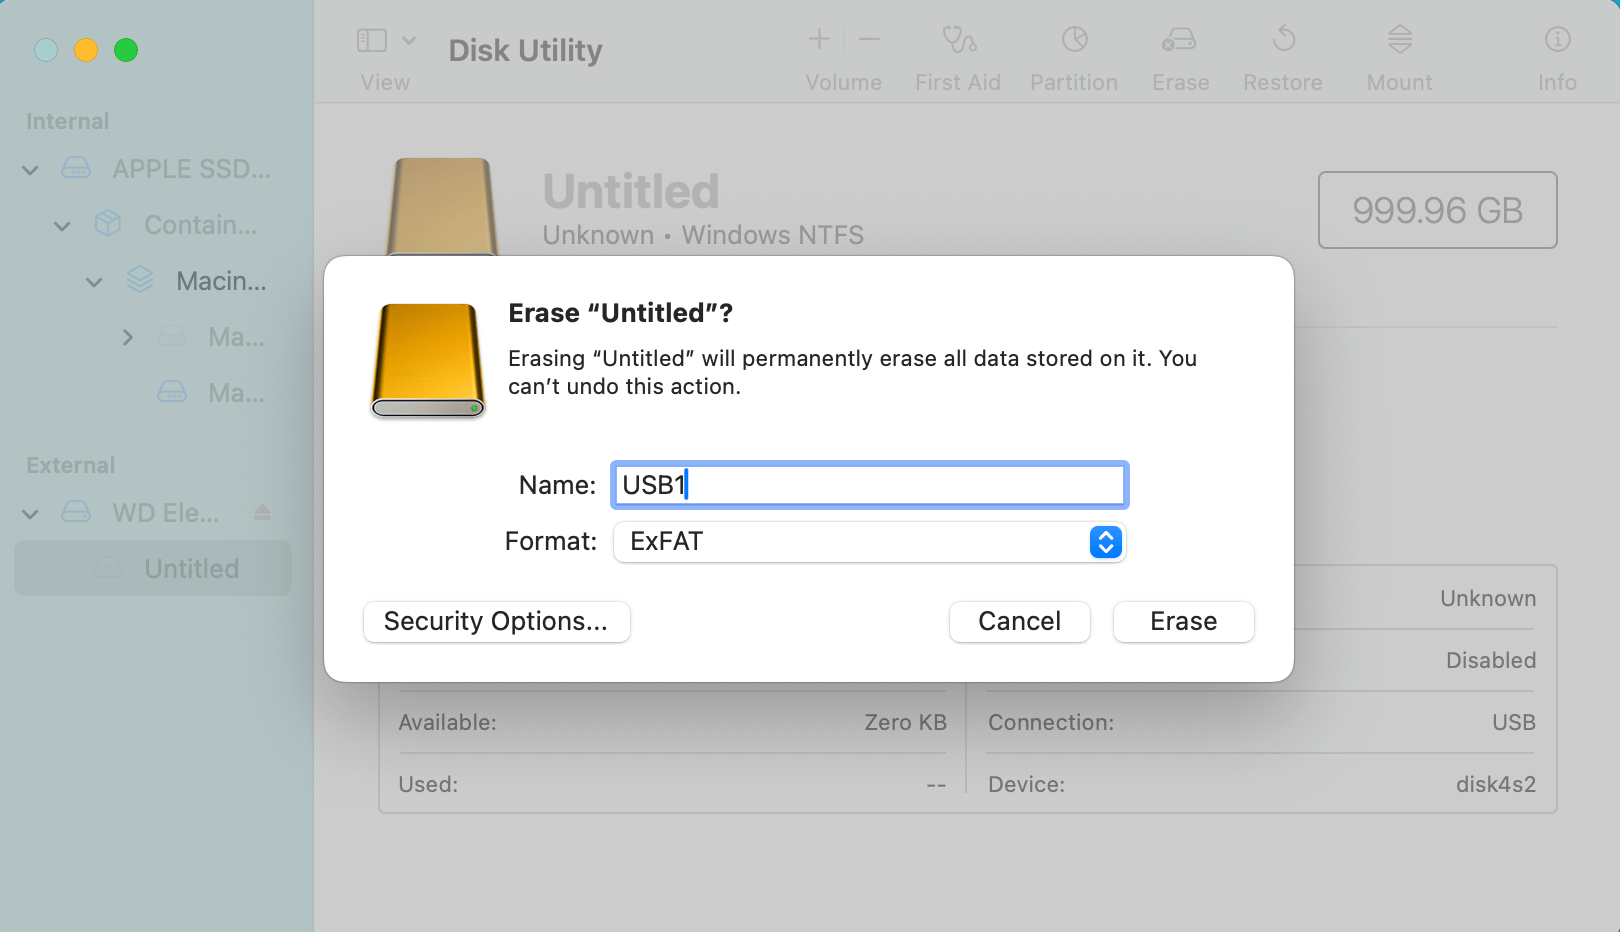Confirm with the Erase button
Viewport: 1620px width, 932px height.
point(1183,621)
